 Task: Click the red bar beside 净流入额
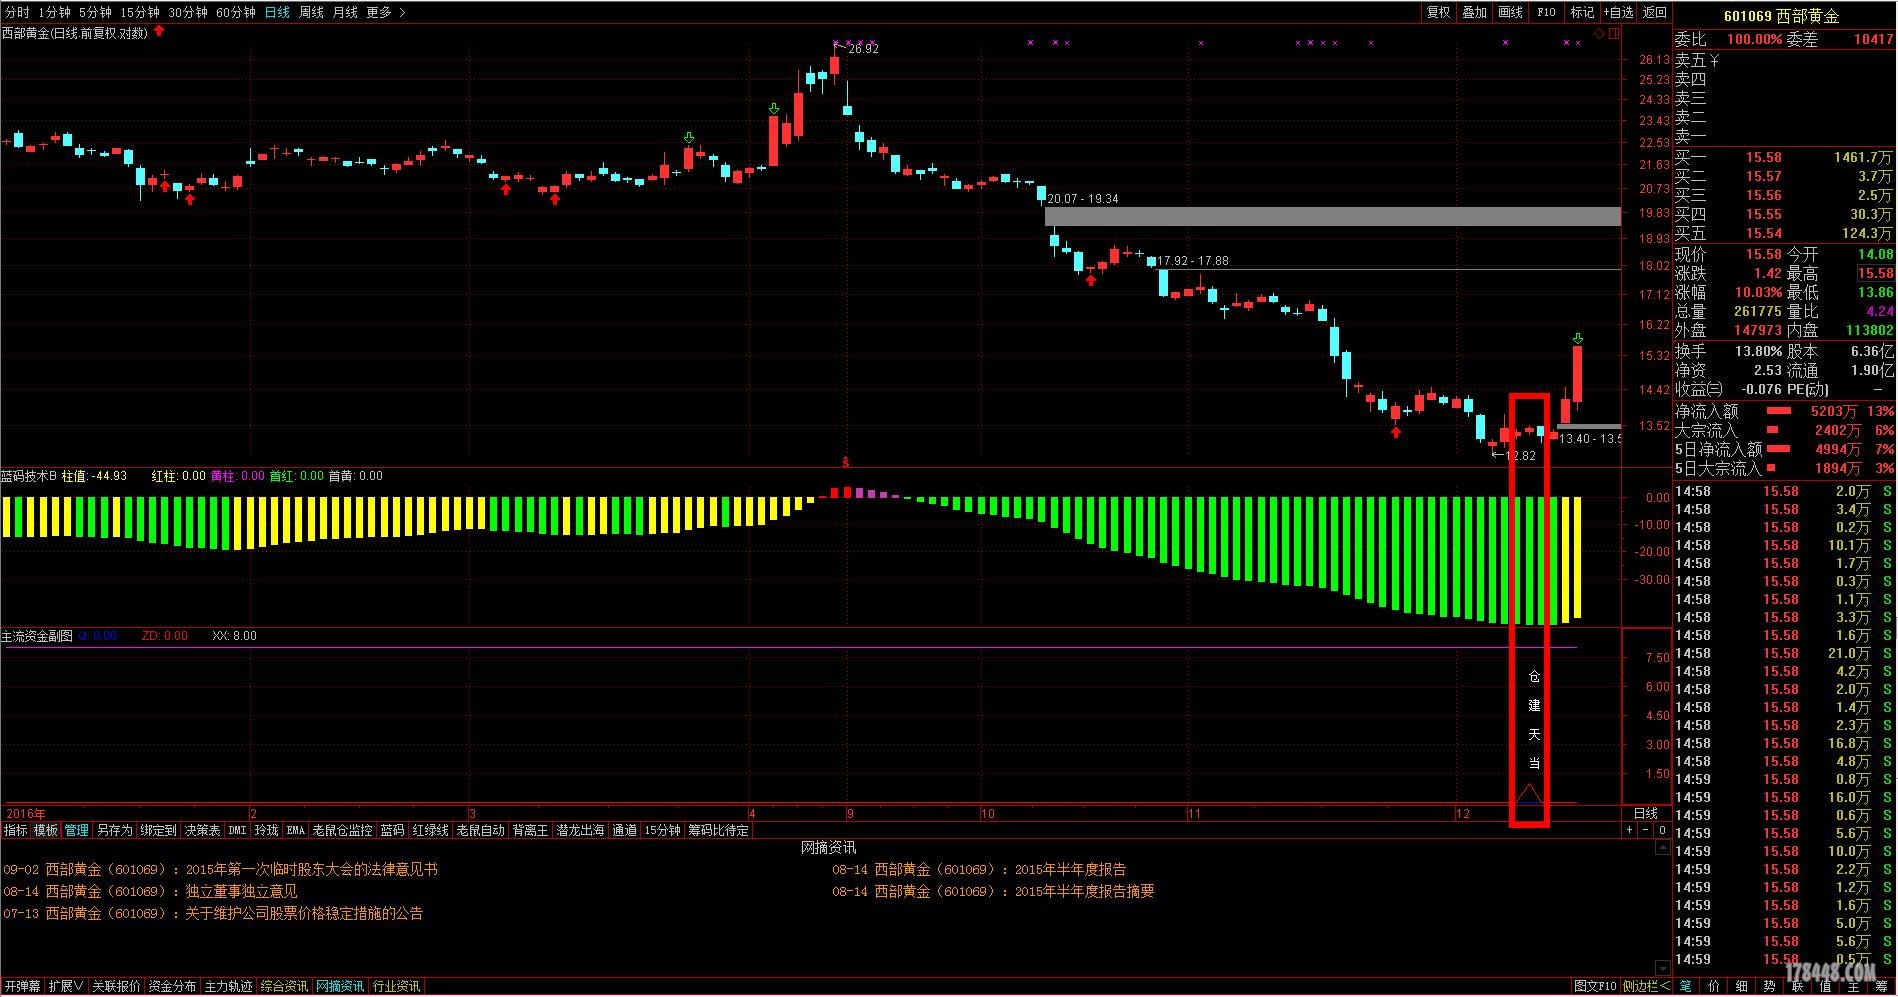[x=1779, y=411]
